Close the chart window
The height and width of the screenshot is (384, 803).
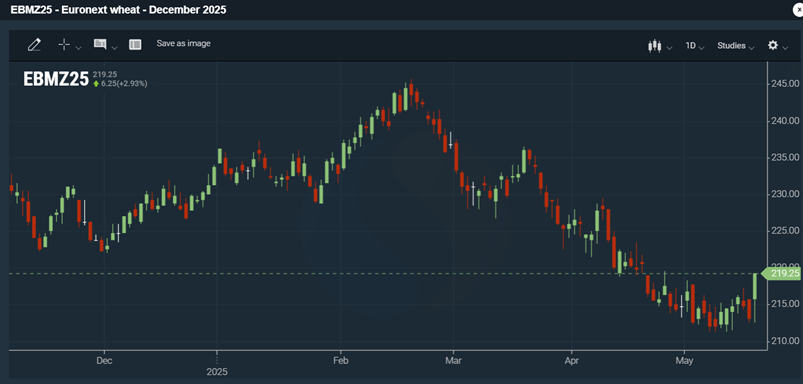coord(798,10)
